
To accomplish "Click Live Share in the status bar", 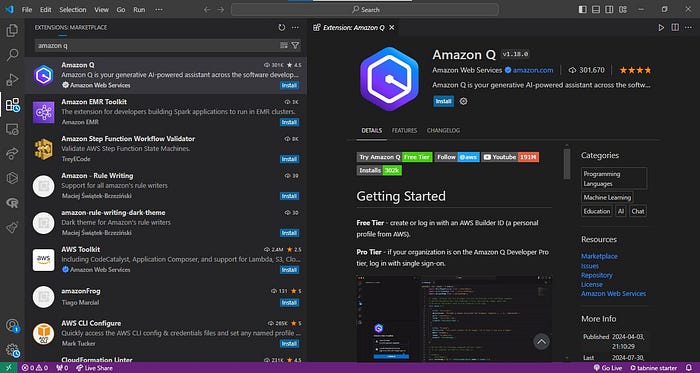I will point(94,368).
